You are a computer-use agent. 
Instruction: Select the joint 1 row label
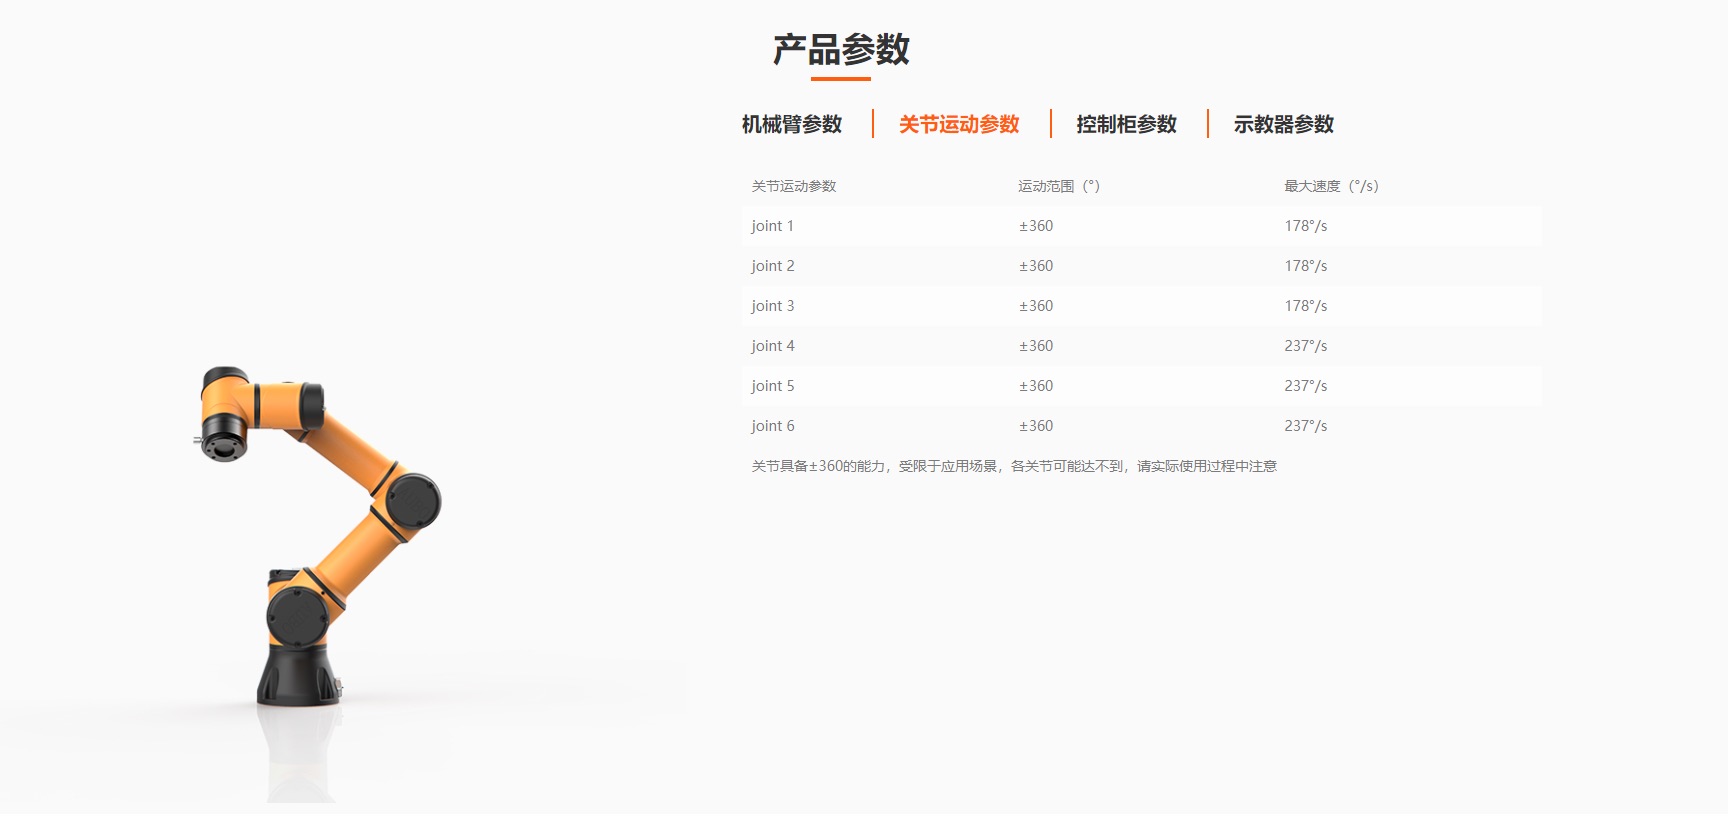772,226
